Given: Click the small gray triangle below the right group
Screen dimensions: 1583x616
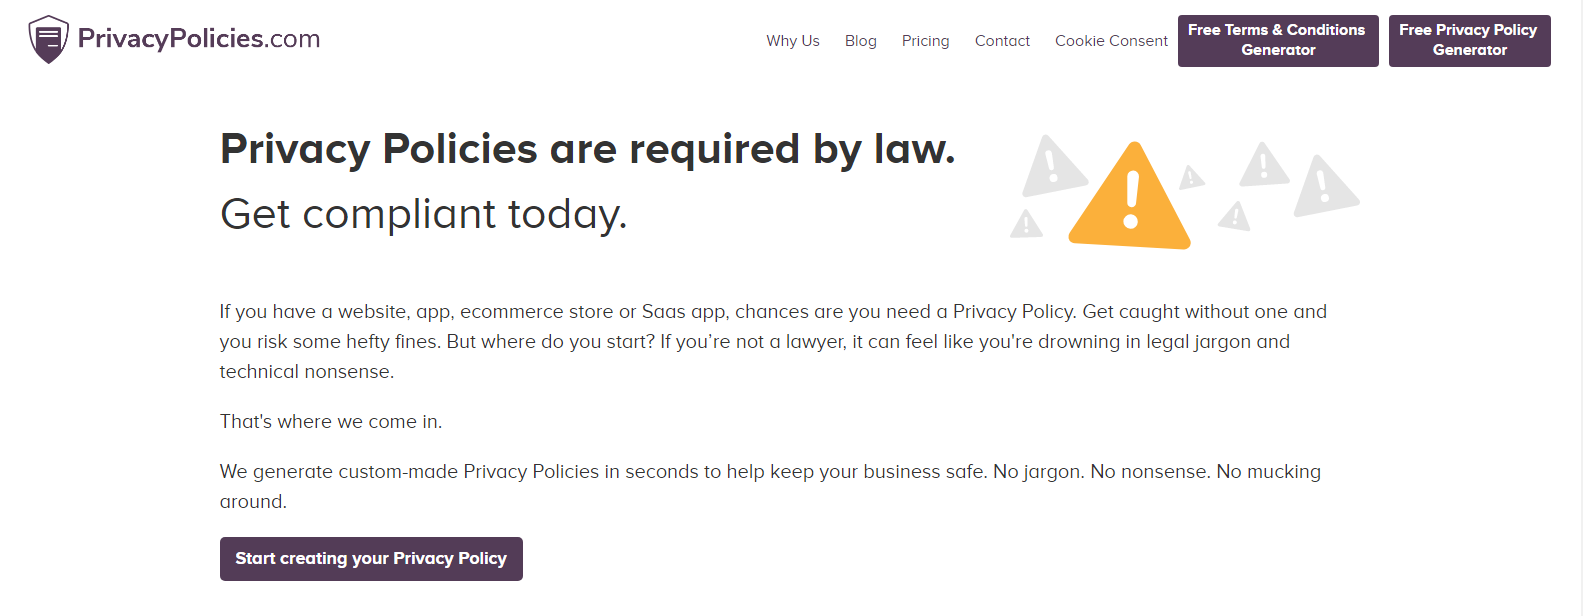Looking at the screenshot, I should click(1235, 216).
